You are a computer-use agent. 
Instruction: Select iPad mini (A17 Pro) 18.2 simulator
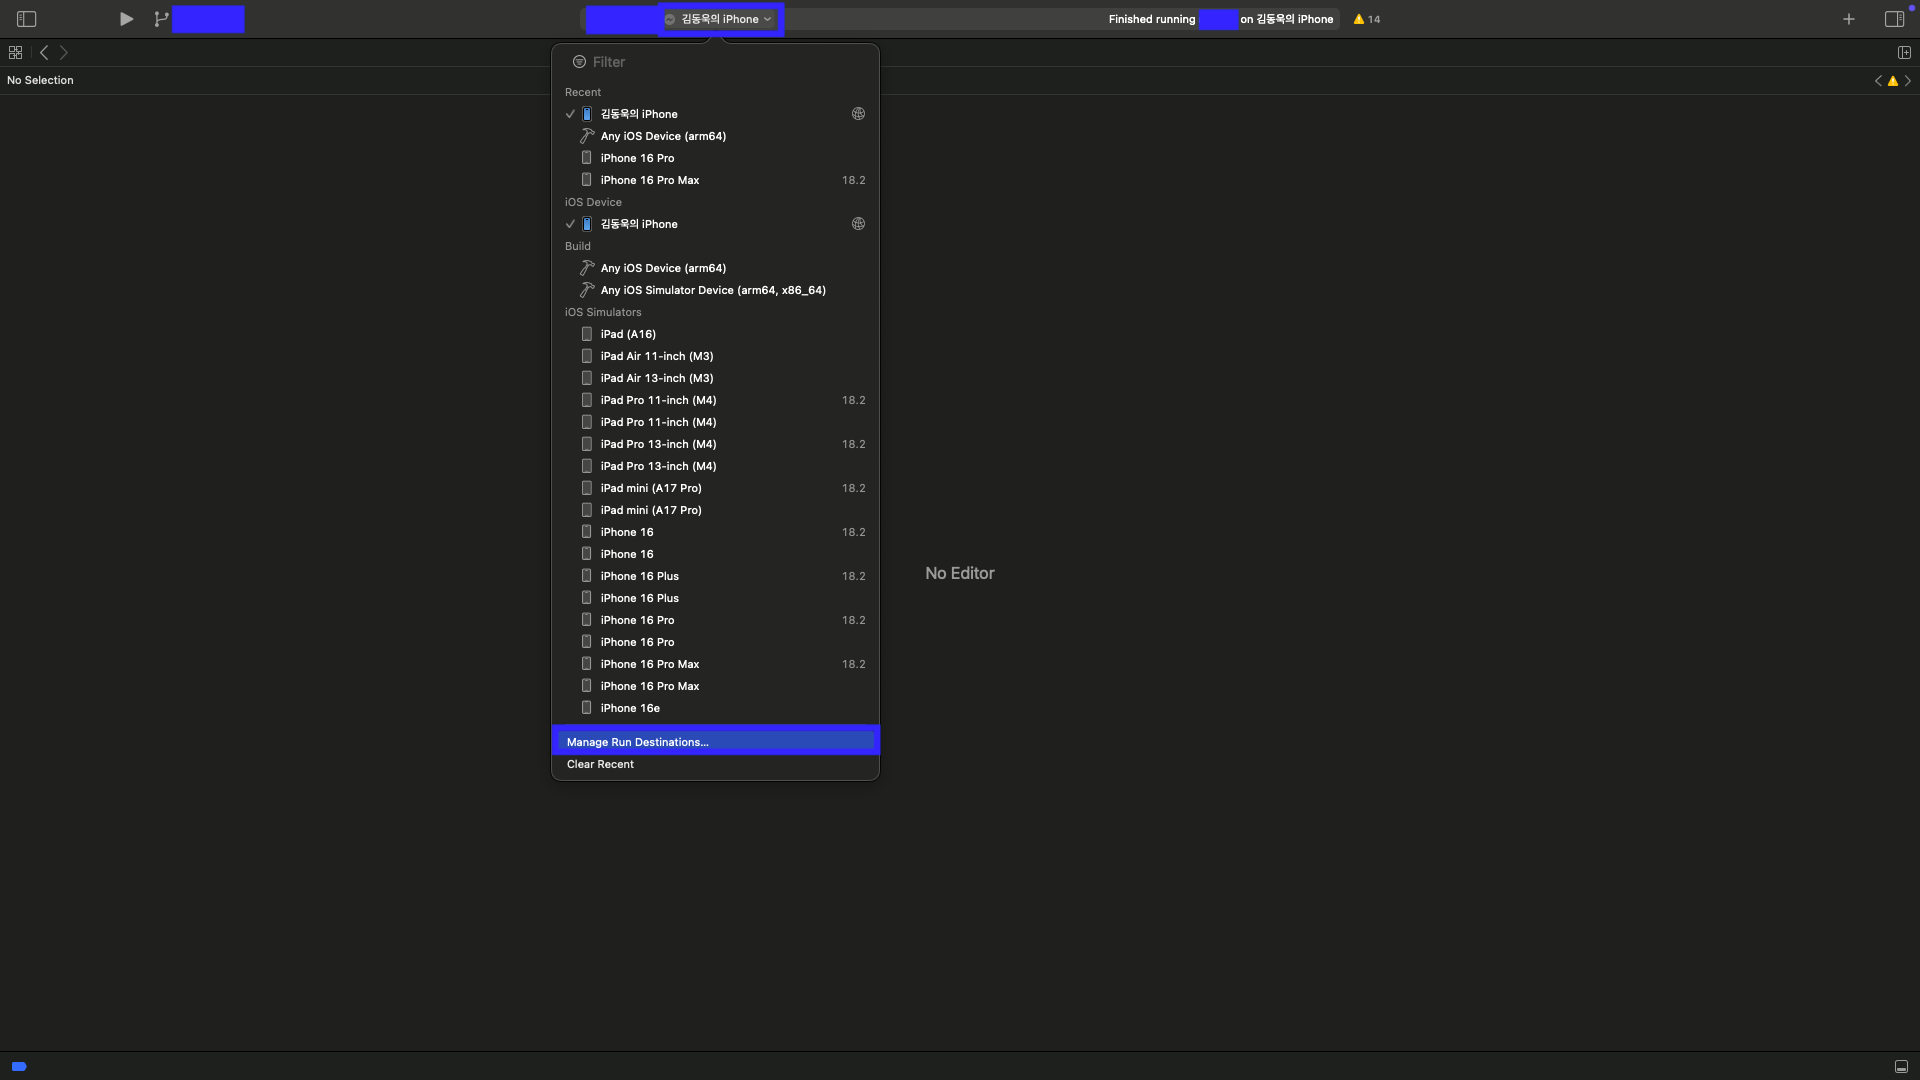click(651, 488)
